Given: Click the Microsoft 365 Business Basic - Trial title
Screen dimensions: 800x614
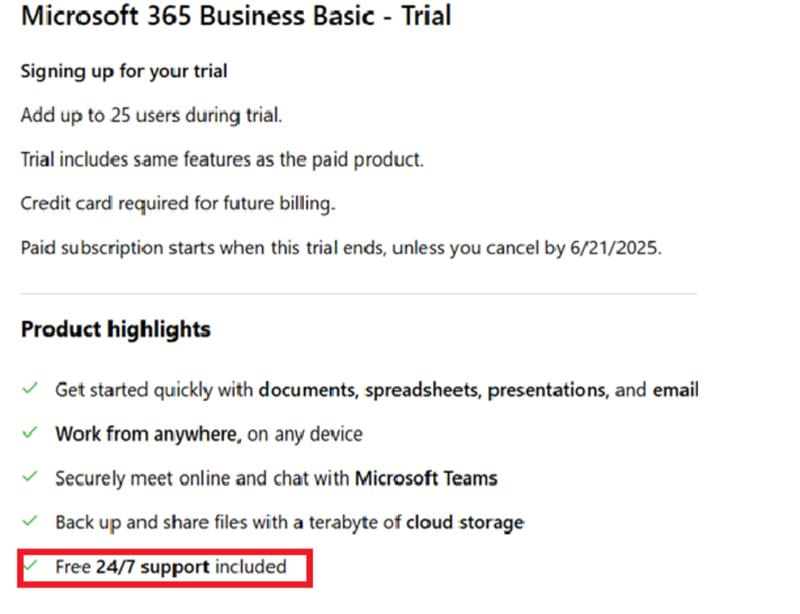Looking at the screenshot, I should pyautogui.click(x=236, y=15).
